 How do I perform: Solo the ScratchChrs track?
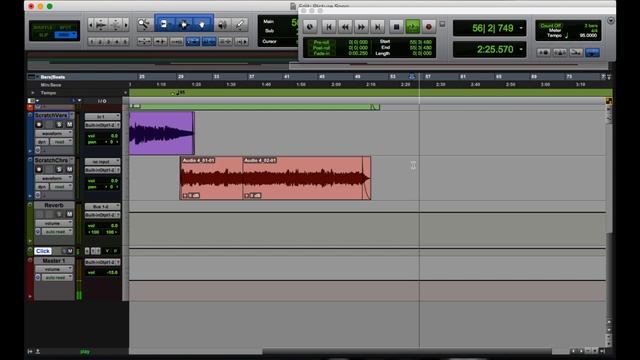(60, 169)
